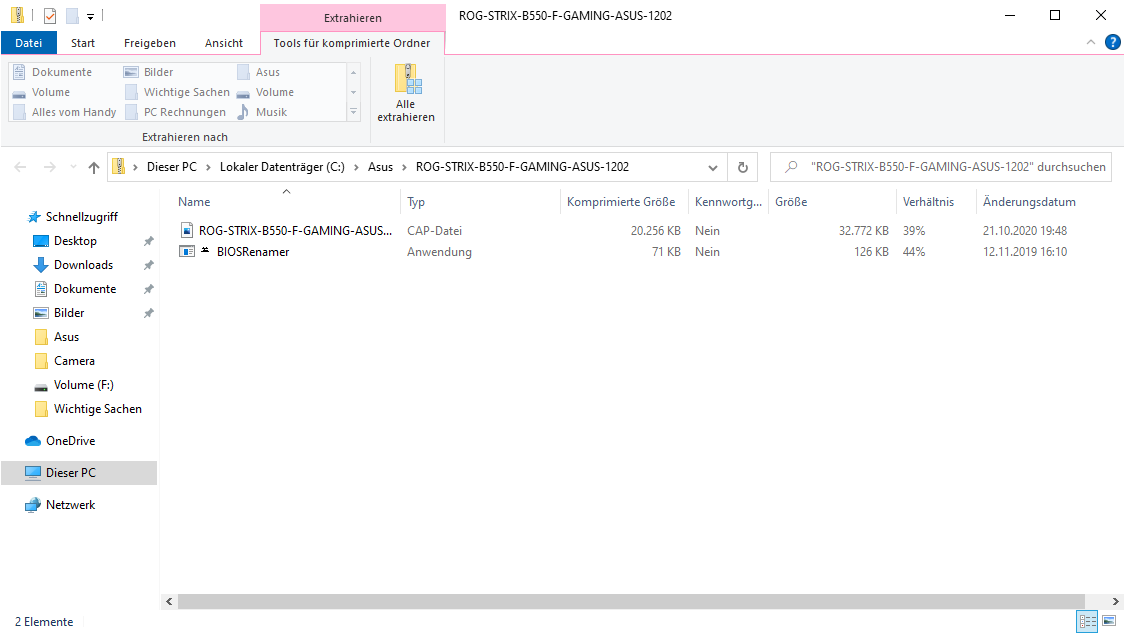Viewport: 1125px width, 634px height.
Task: Open the help question mark icon
Action: pos(1112,42)
